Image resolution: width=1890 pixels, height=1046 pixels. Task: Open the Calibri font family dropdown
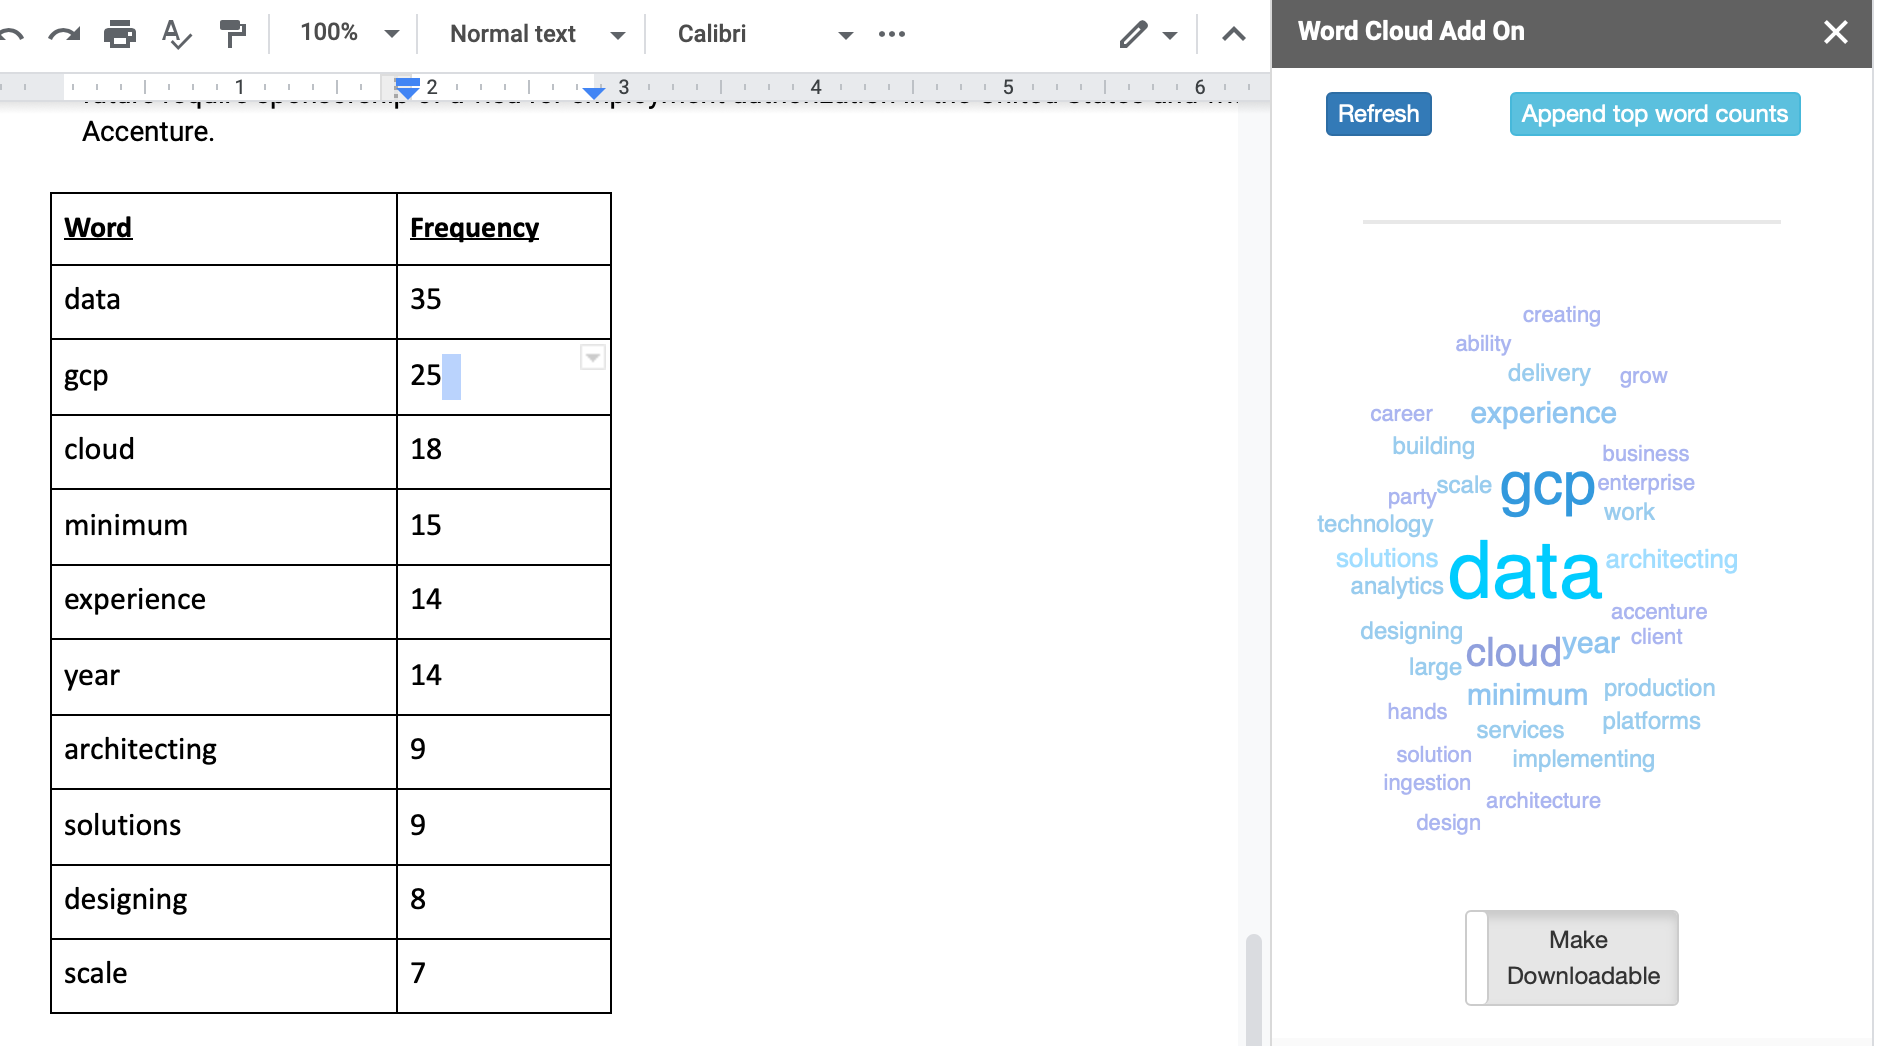pyautogui.click(x=763, y=33)
